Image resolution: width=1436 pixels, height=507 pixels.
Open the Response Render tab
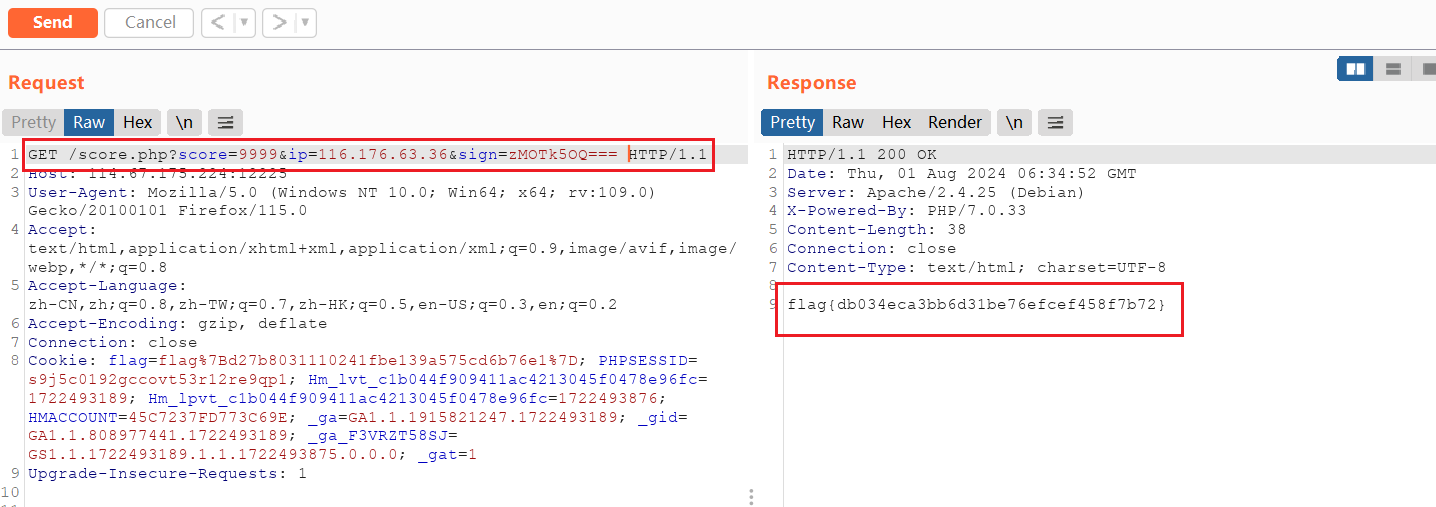[x=955, y=122]
